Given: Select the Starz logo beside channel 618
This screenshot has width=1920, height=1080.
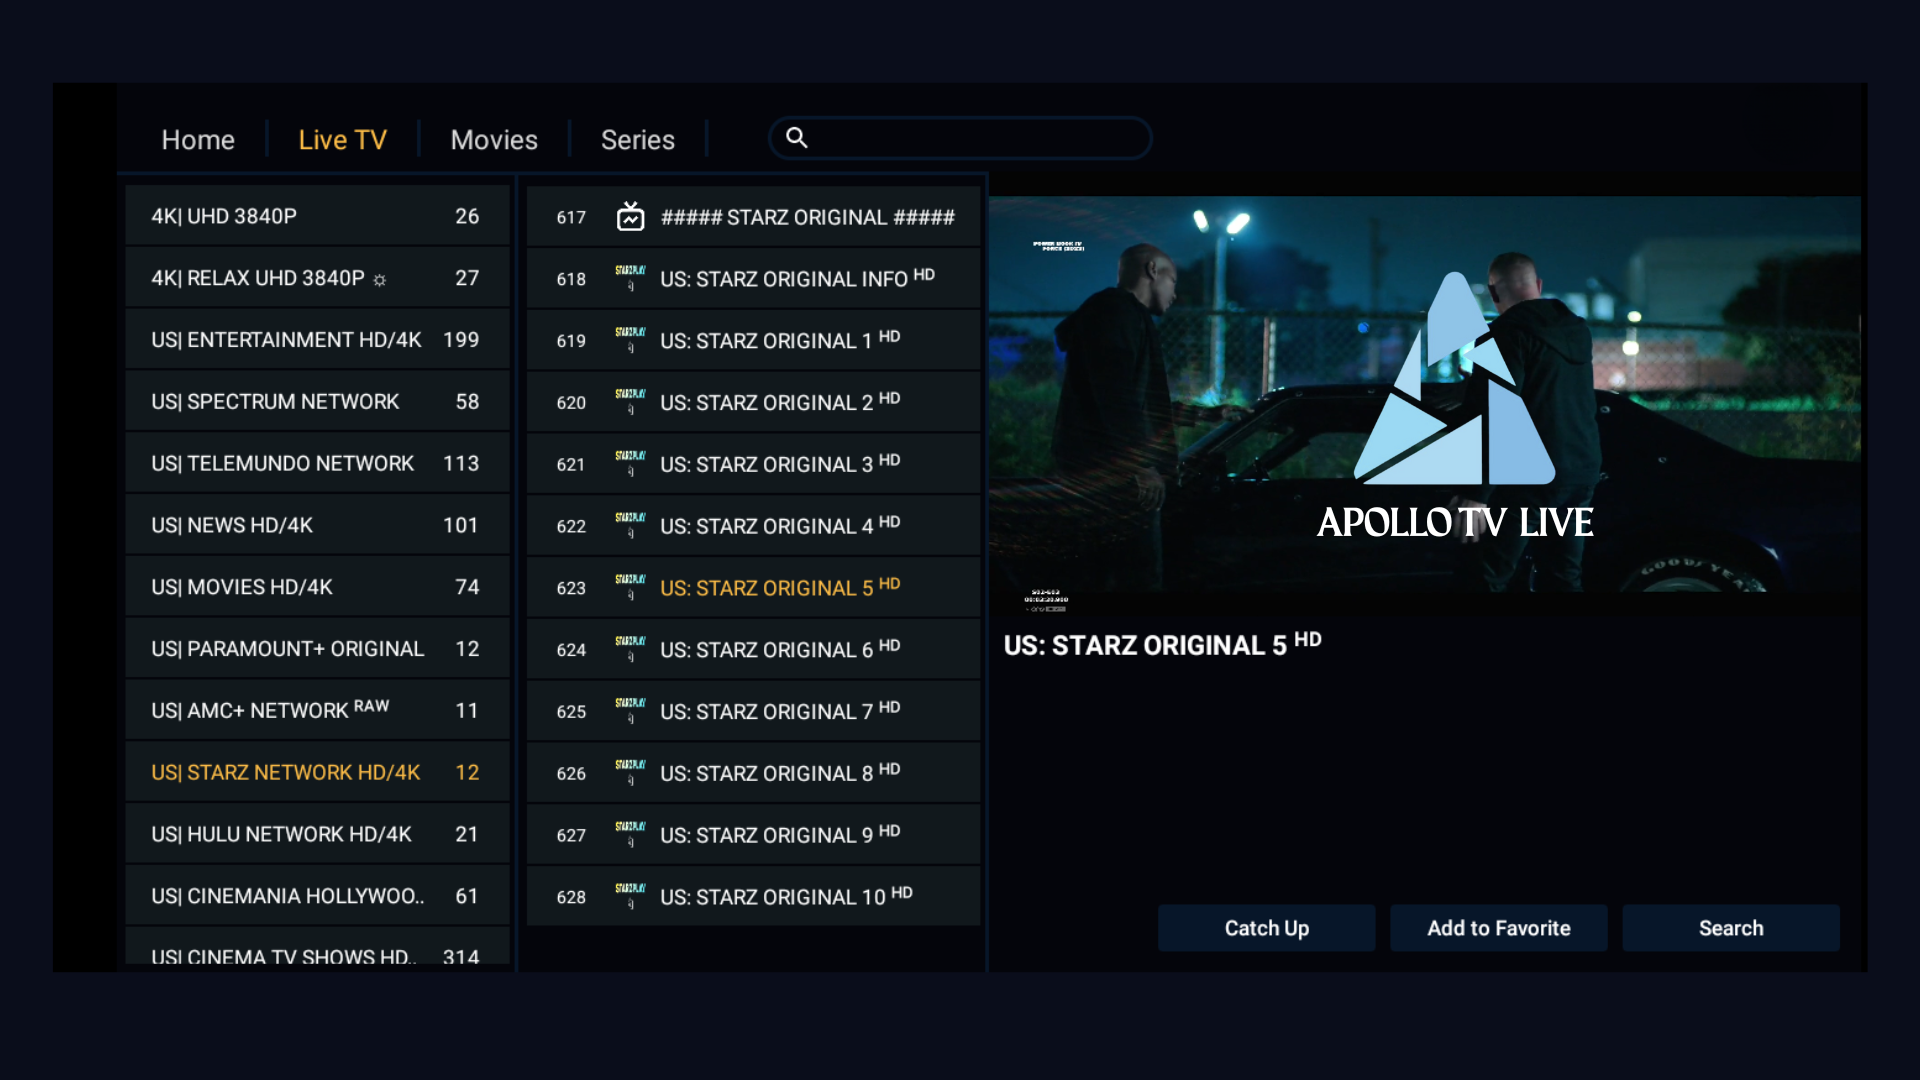Looking at the screenshot, I should pos(631,278).
